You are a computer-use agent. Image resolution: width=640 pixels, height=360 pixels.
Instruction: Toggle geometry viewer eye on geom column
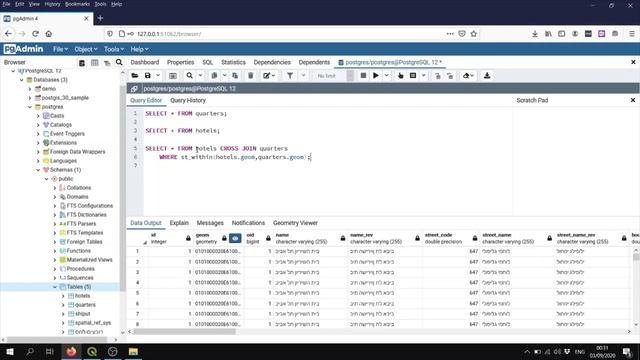[x=235, y=238]
